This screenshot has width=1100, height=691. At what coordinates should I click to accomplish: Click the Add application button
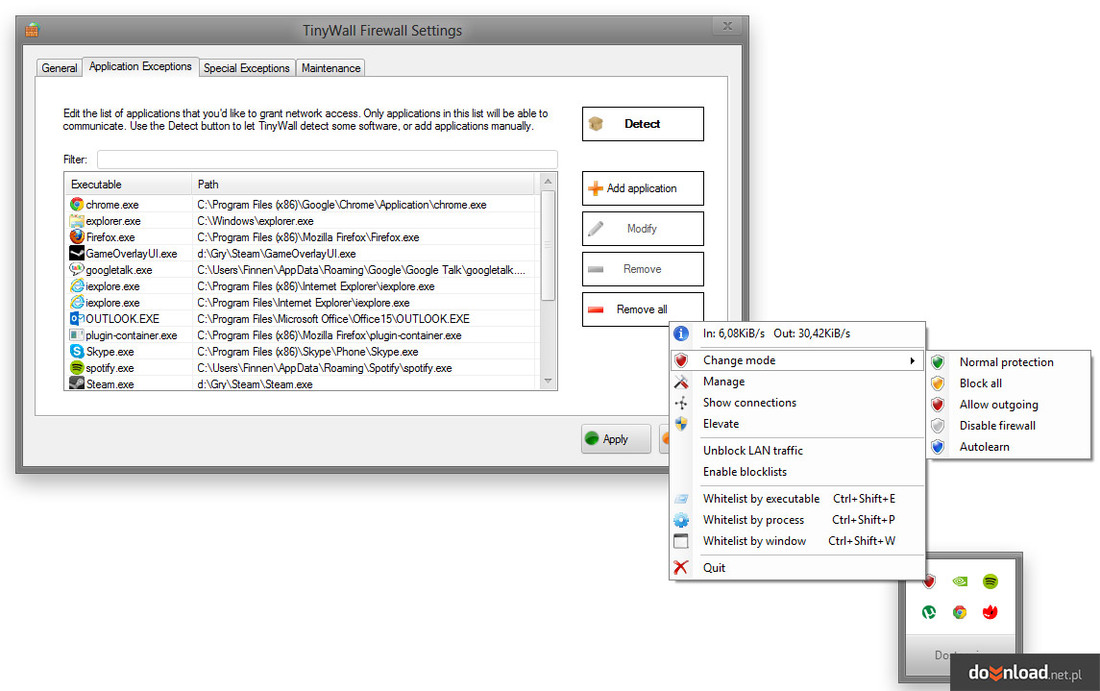click(643, 188)
